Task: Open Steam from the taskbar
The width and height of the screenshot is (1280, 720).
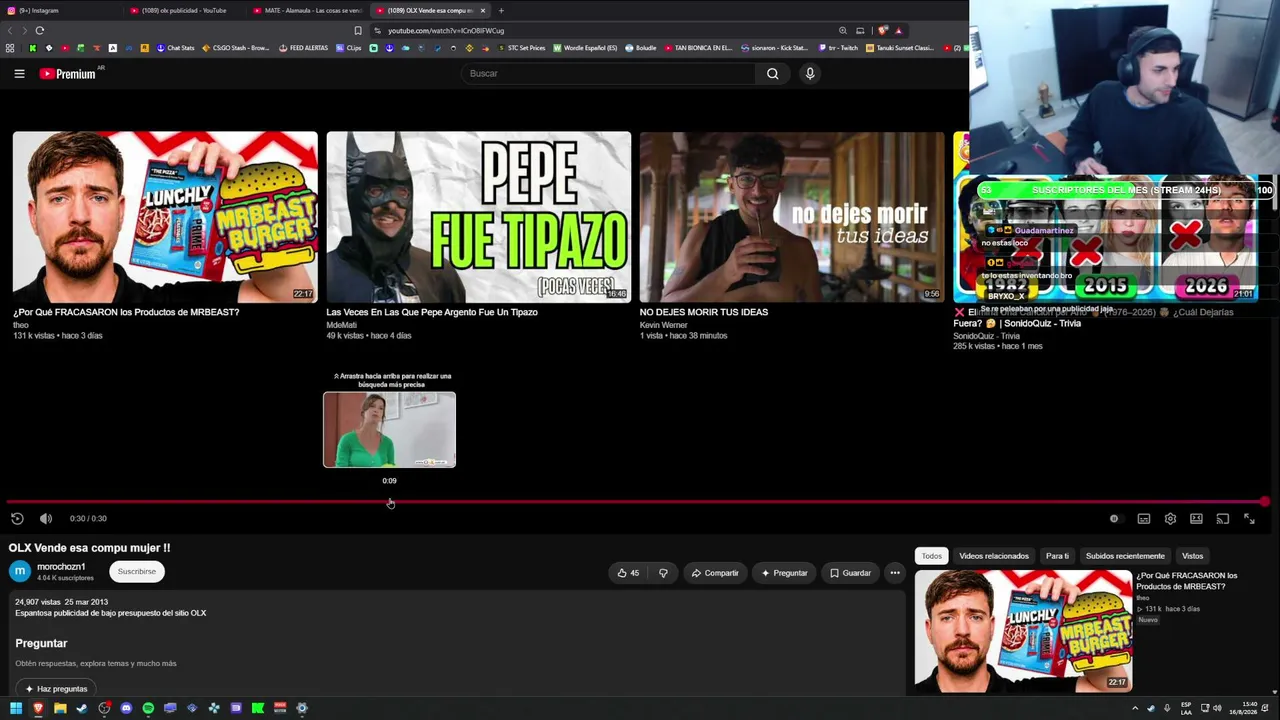Action: click(x=82, y=708)
